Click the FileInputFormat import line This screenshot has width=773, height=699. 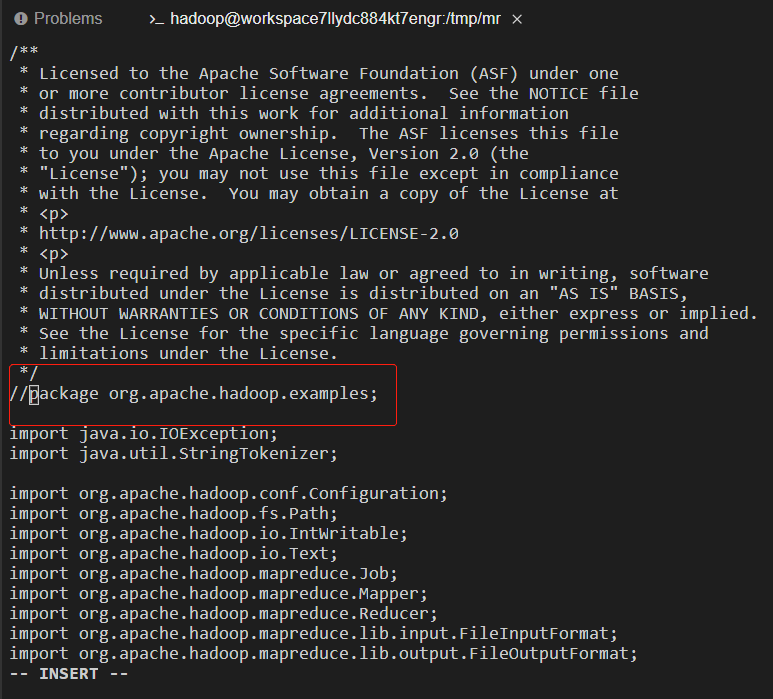tap(314, 633)
